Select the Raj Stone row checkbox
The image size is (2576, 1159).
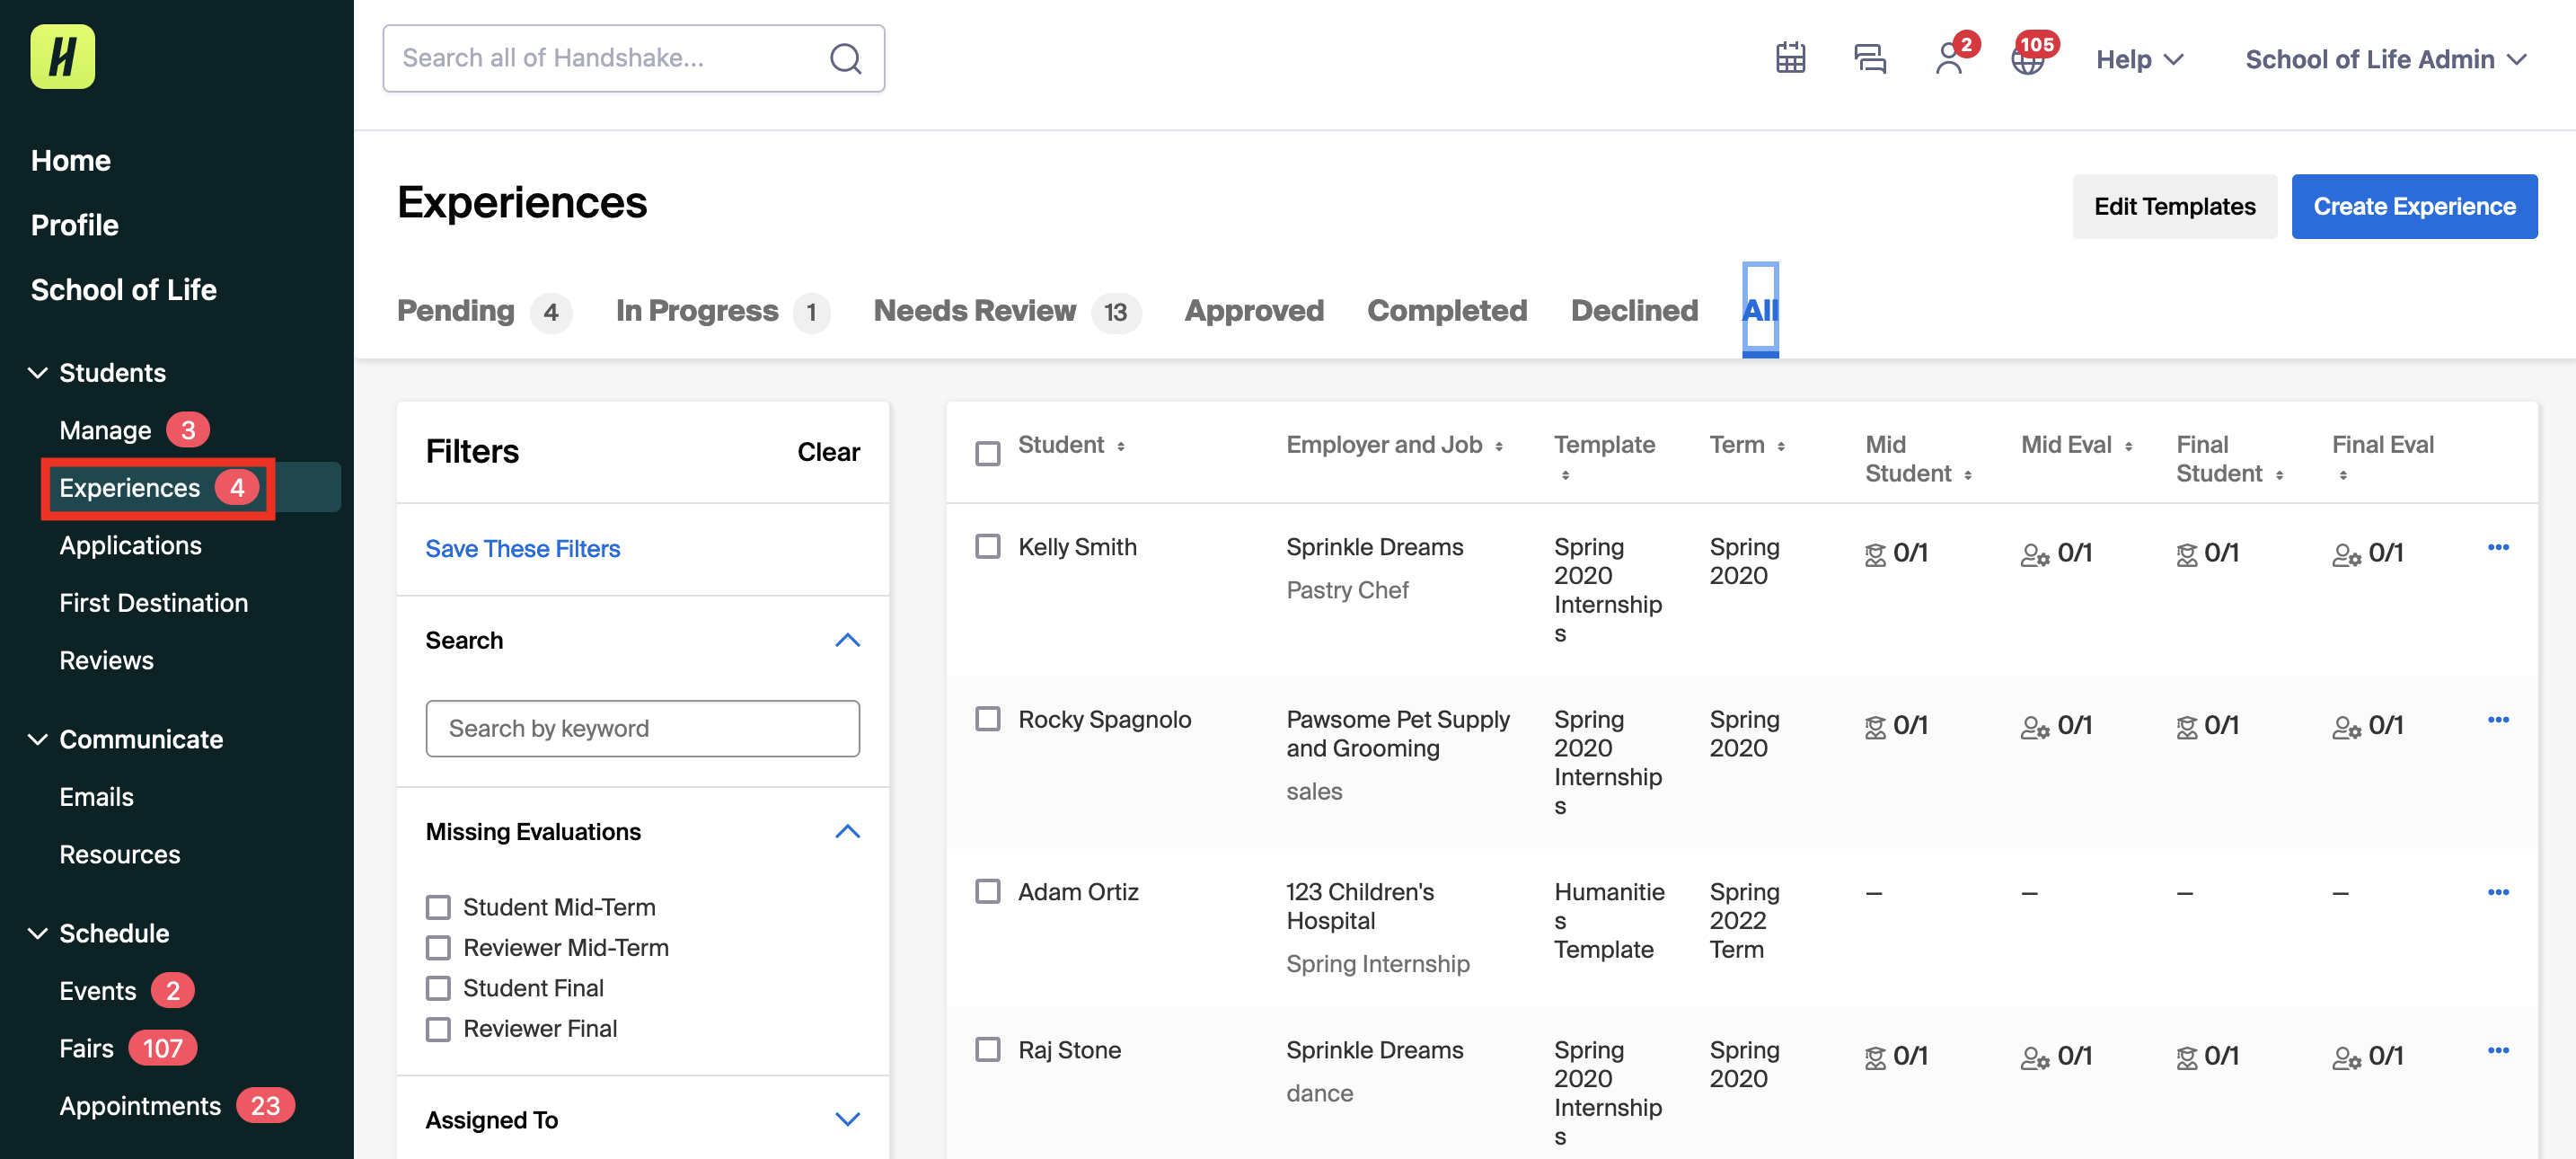click(987, 1049)
